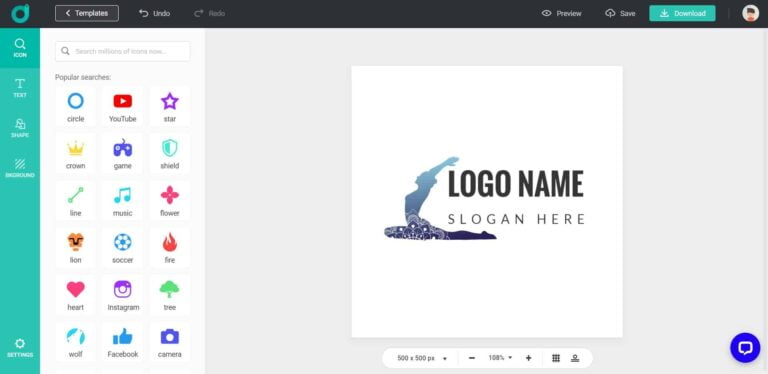This screenshot has width=768, height=374.
Task: Open the Background sidebar tab
Action: click(20, 168)
